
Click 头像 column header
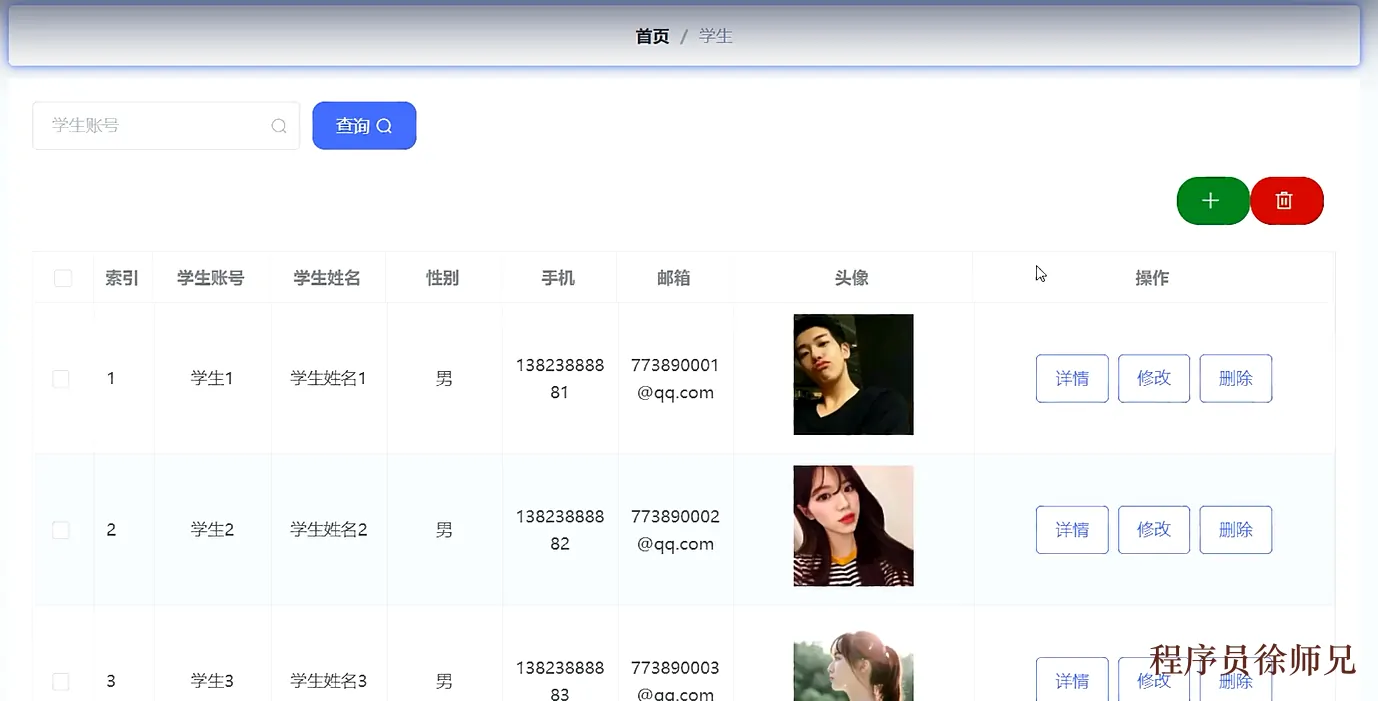point(852,278)
